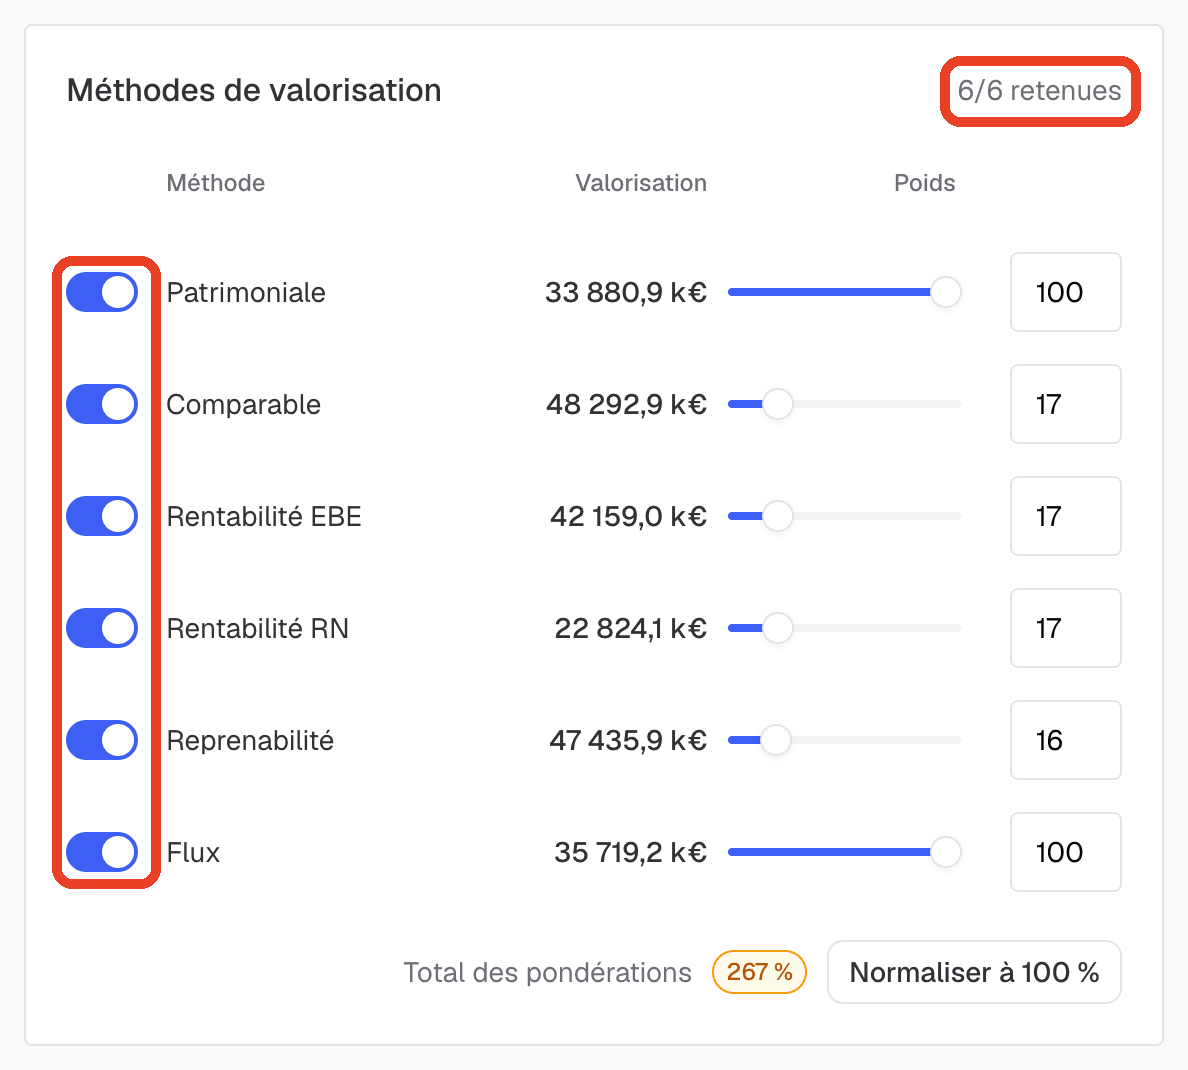Click the Patrimoniale method label

point(246,293)
